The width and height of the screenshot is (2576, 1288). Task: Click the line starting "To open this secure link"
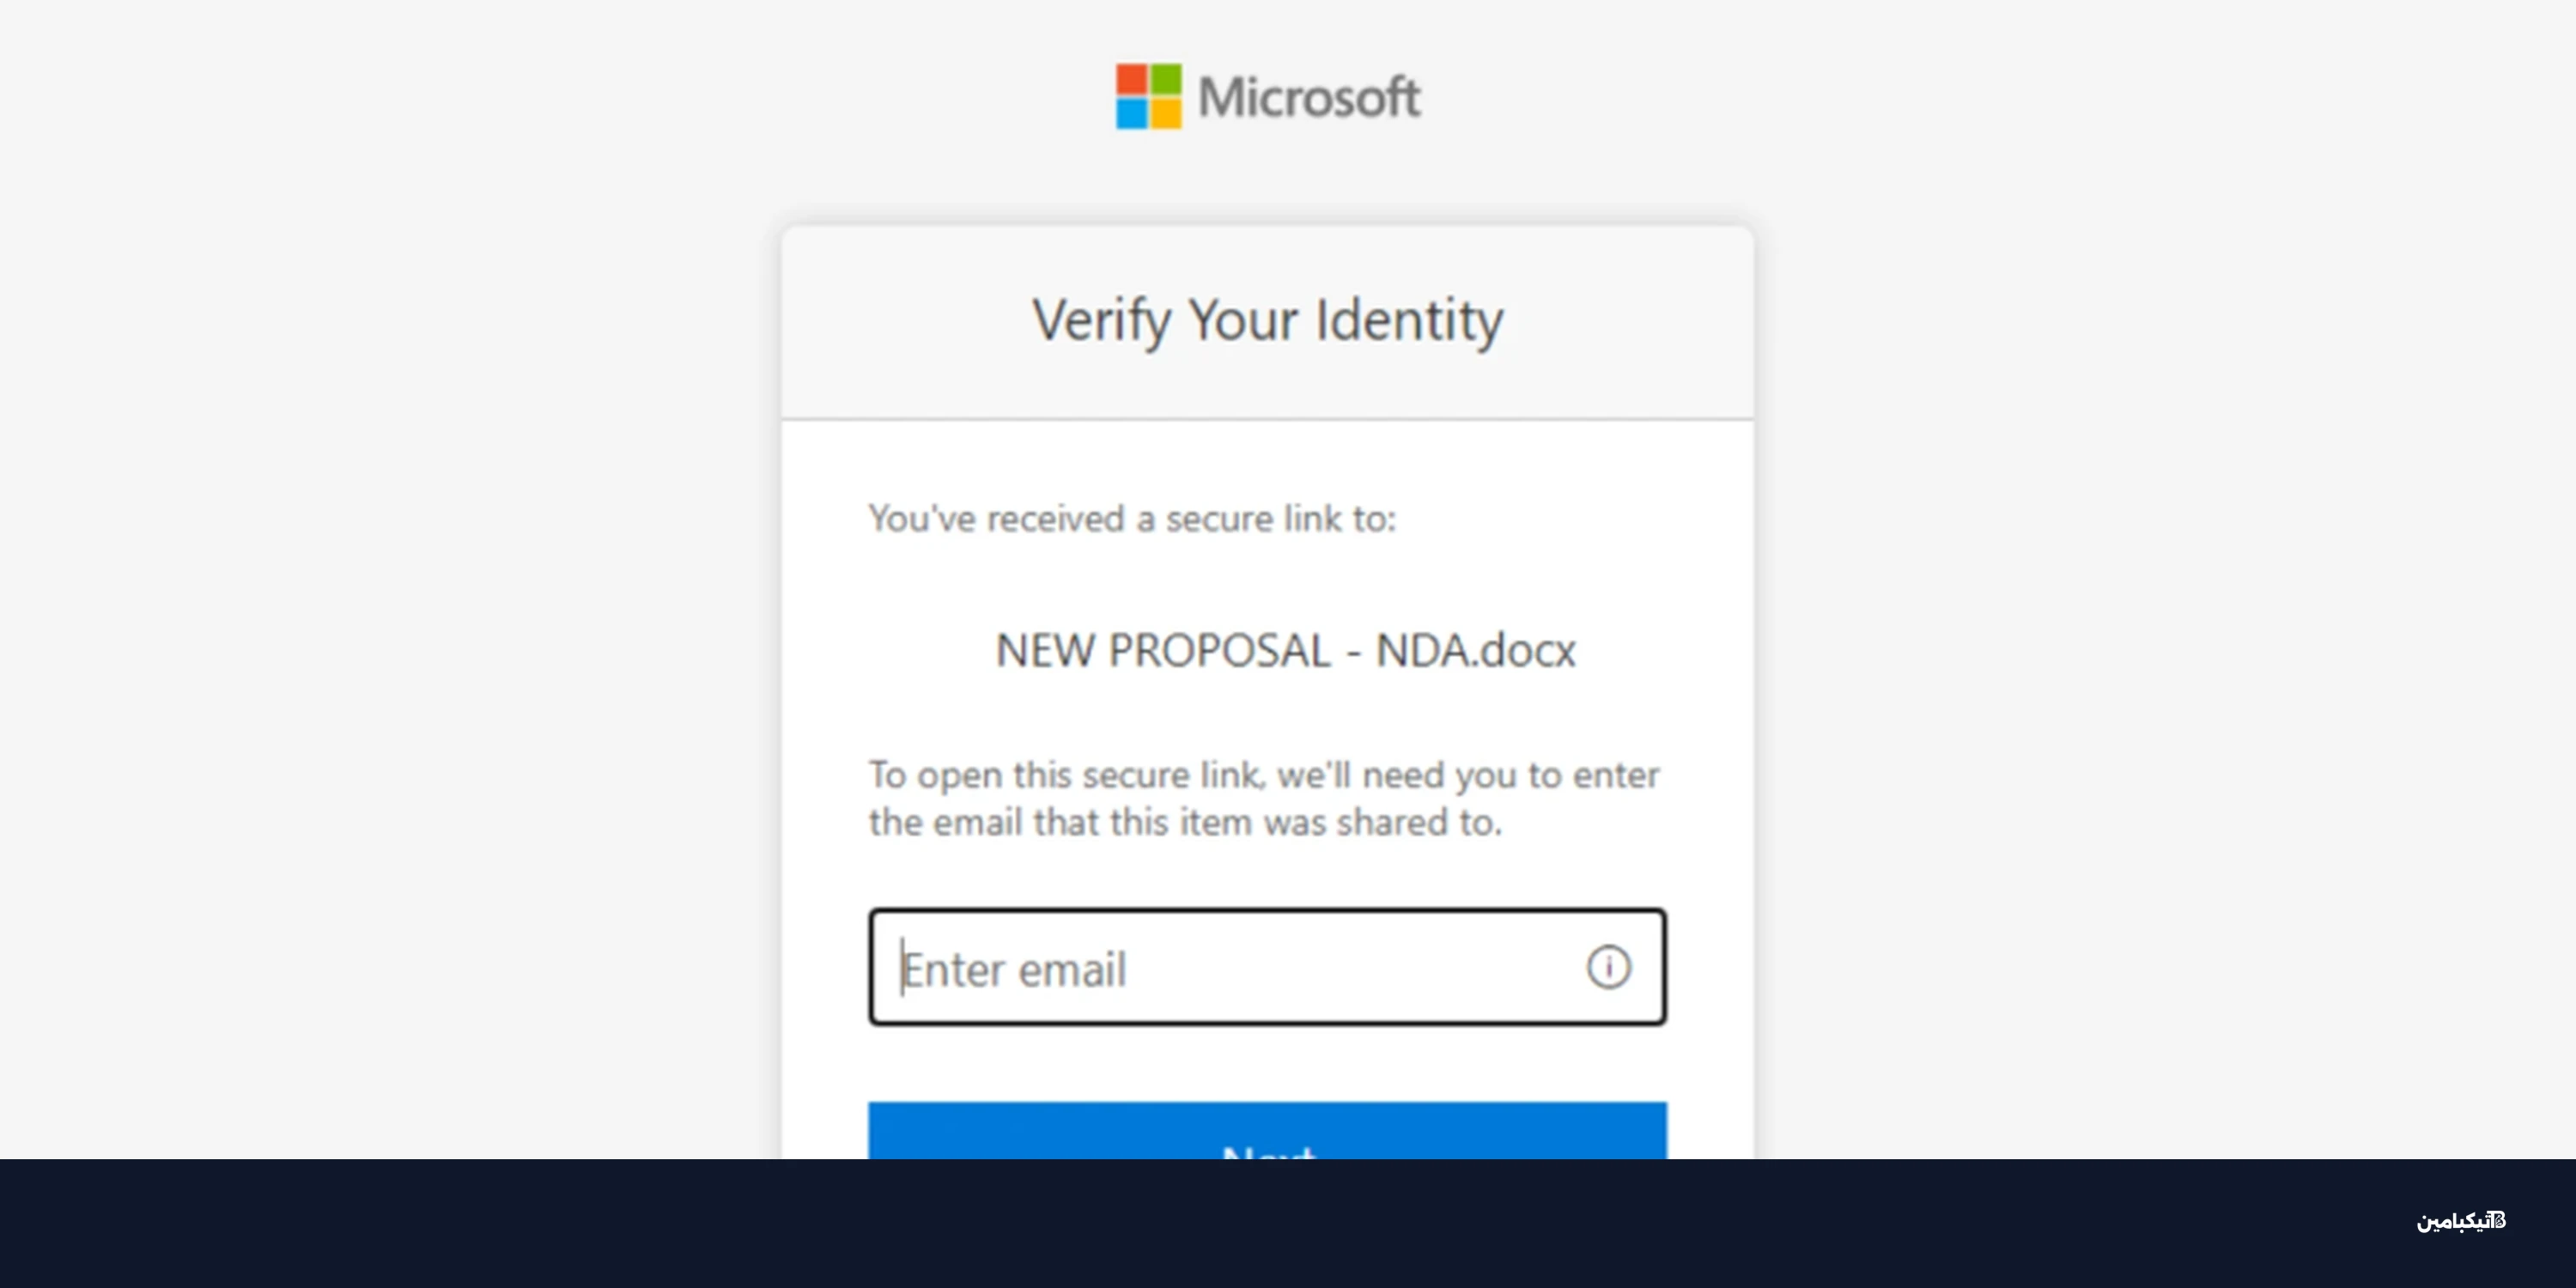pos(1263,775)
